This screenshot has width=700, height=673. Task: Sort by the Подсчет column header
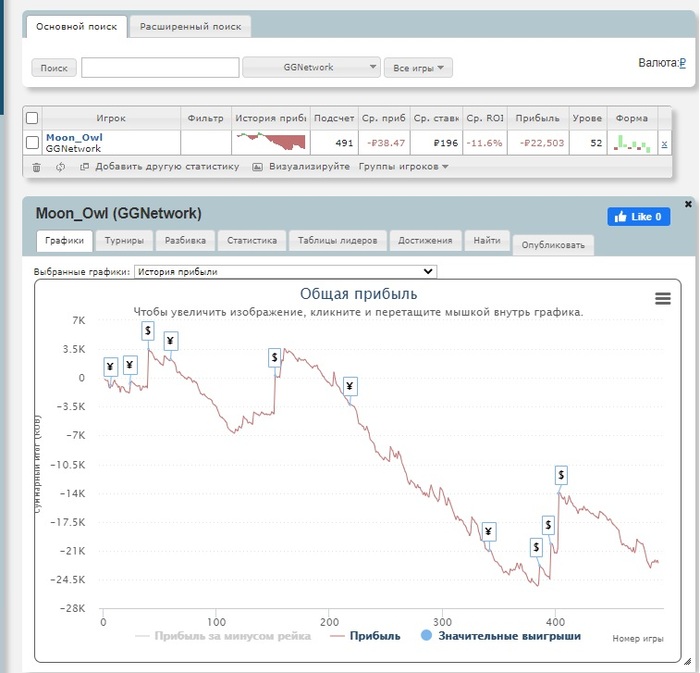tap(334, 118)
